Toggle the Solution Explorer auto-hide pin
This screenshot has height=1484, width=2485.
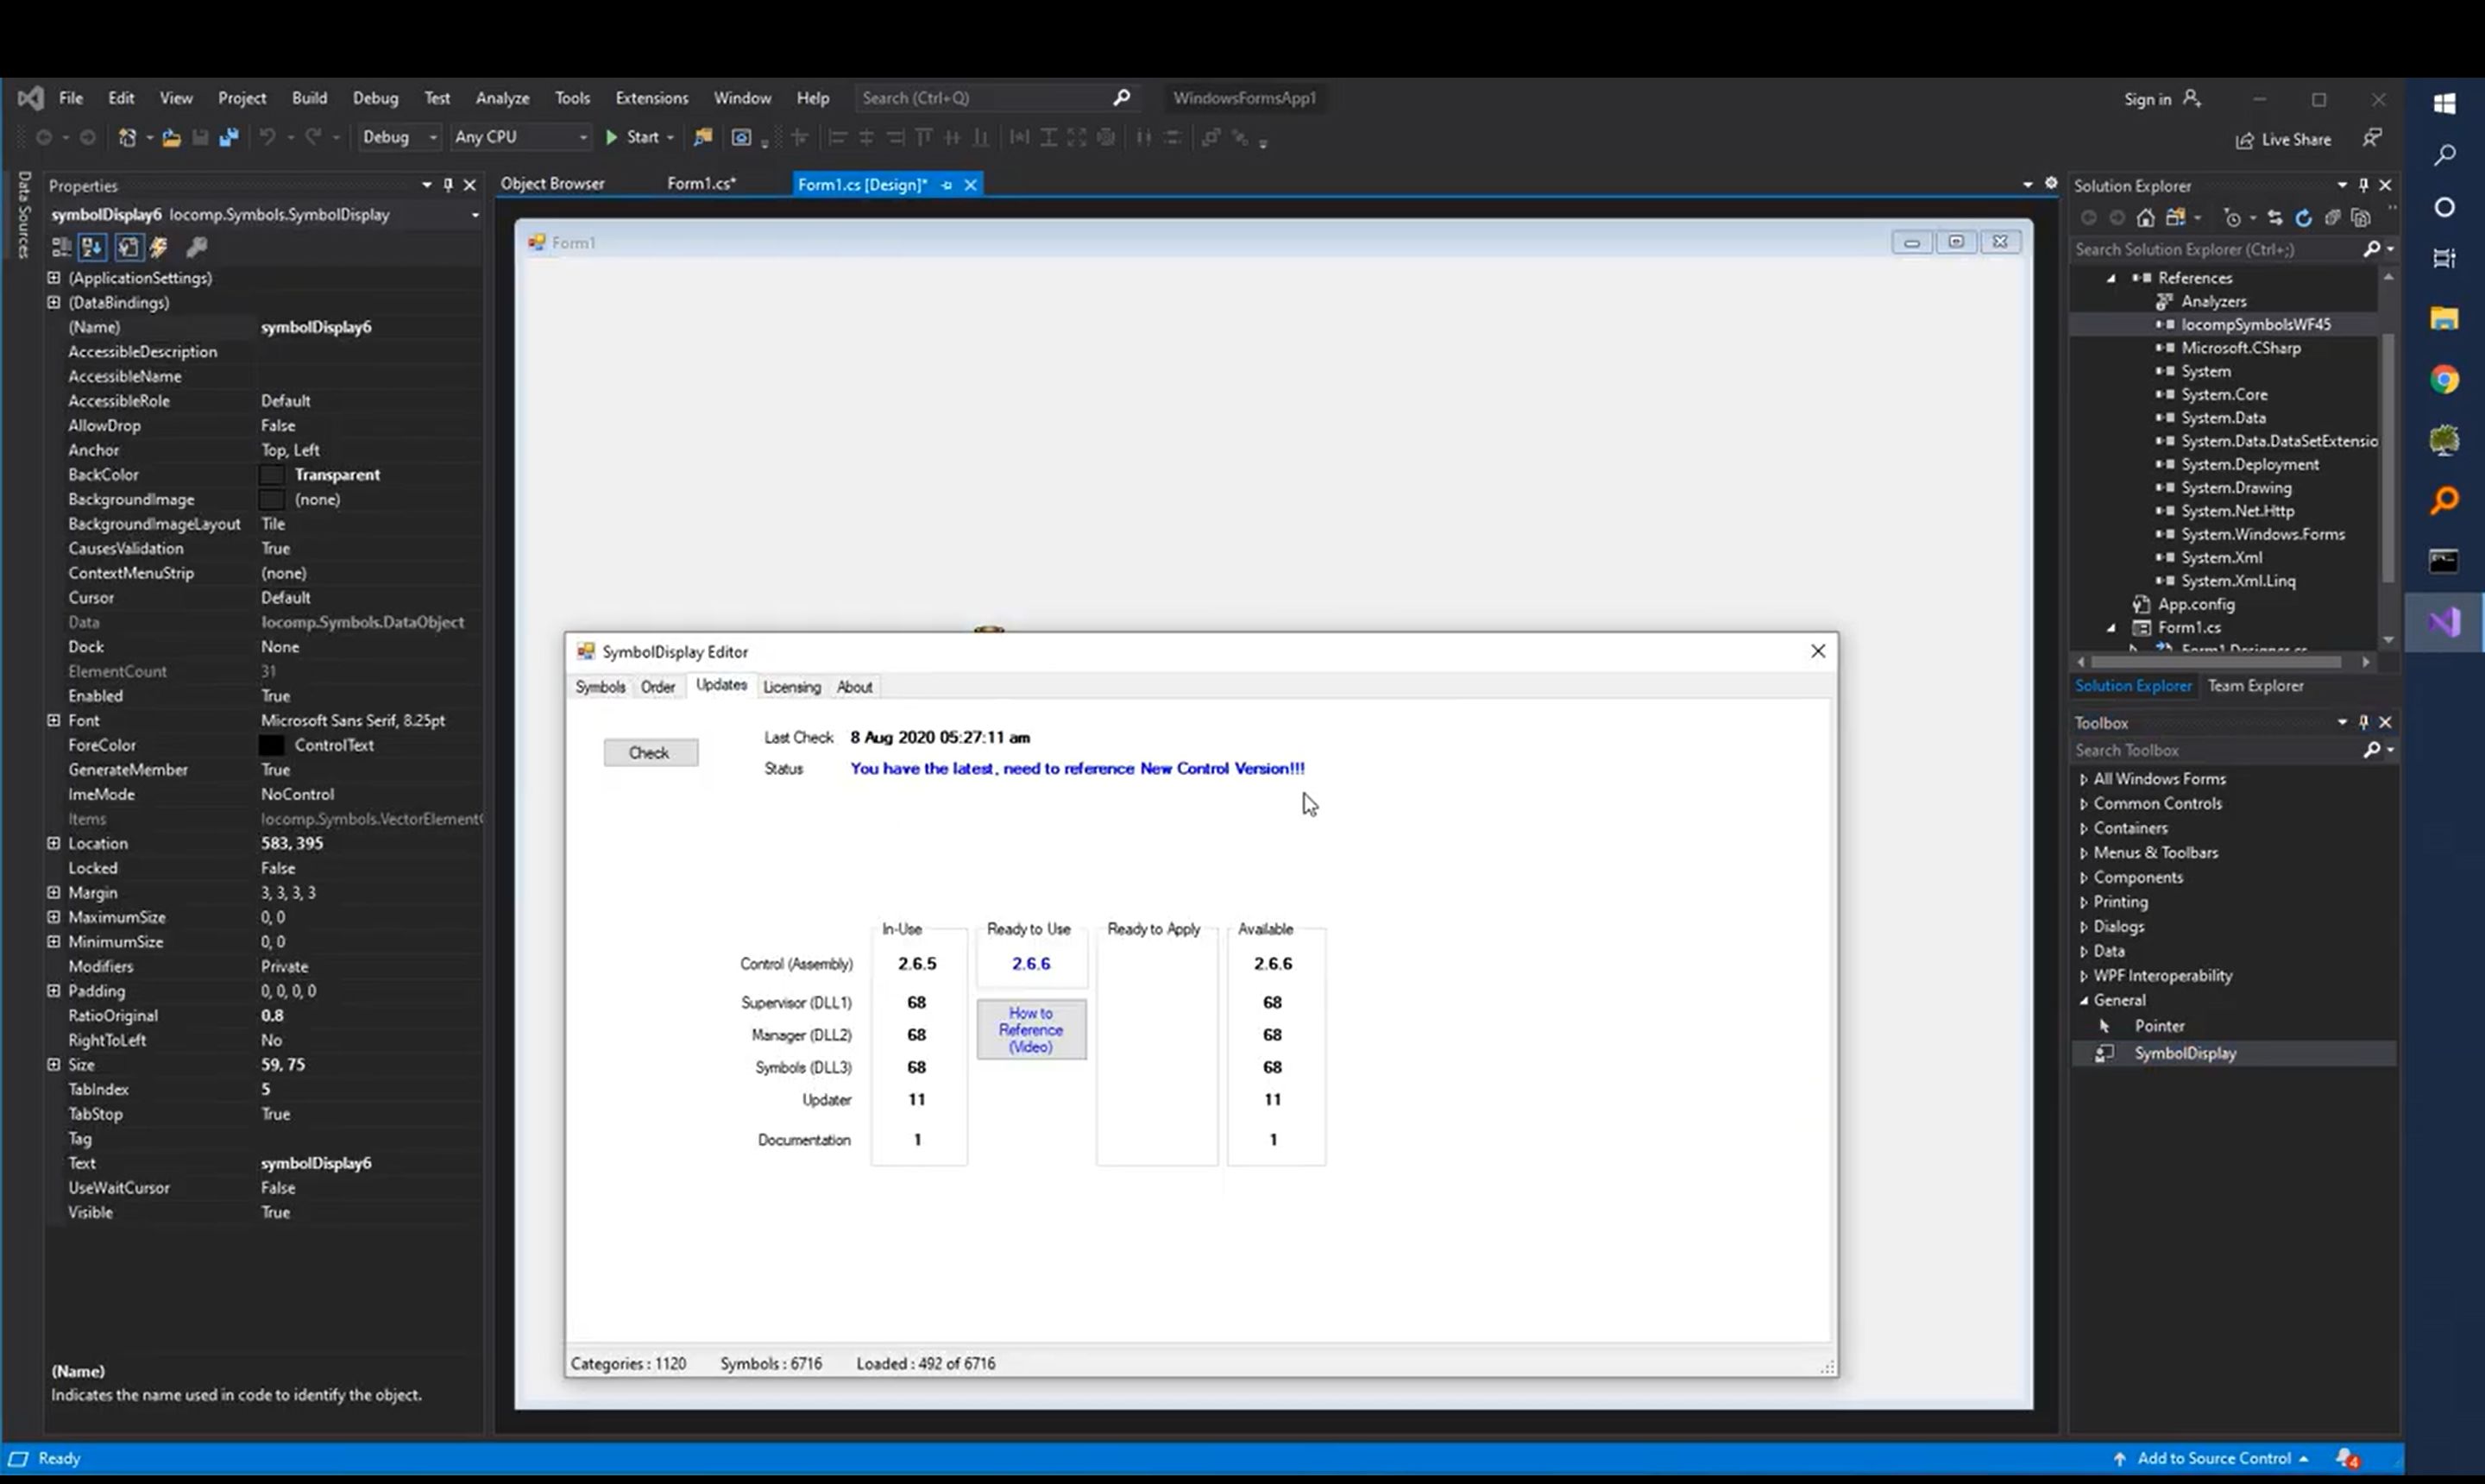pyautogui.click(x=2363, y=185)
